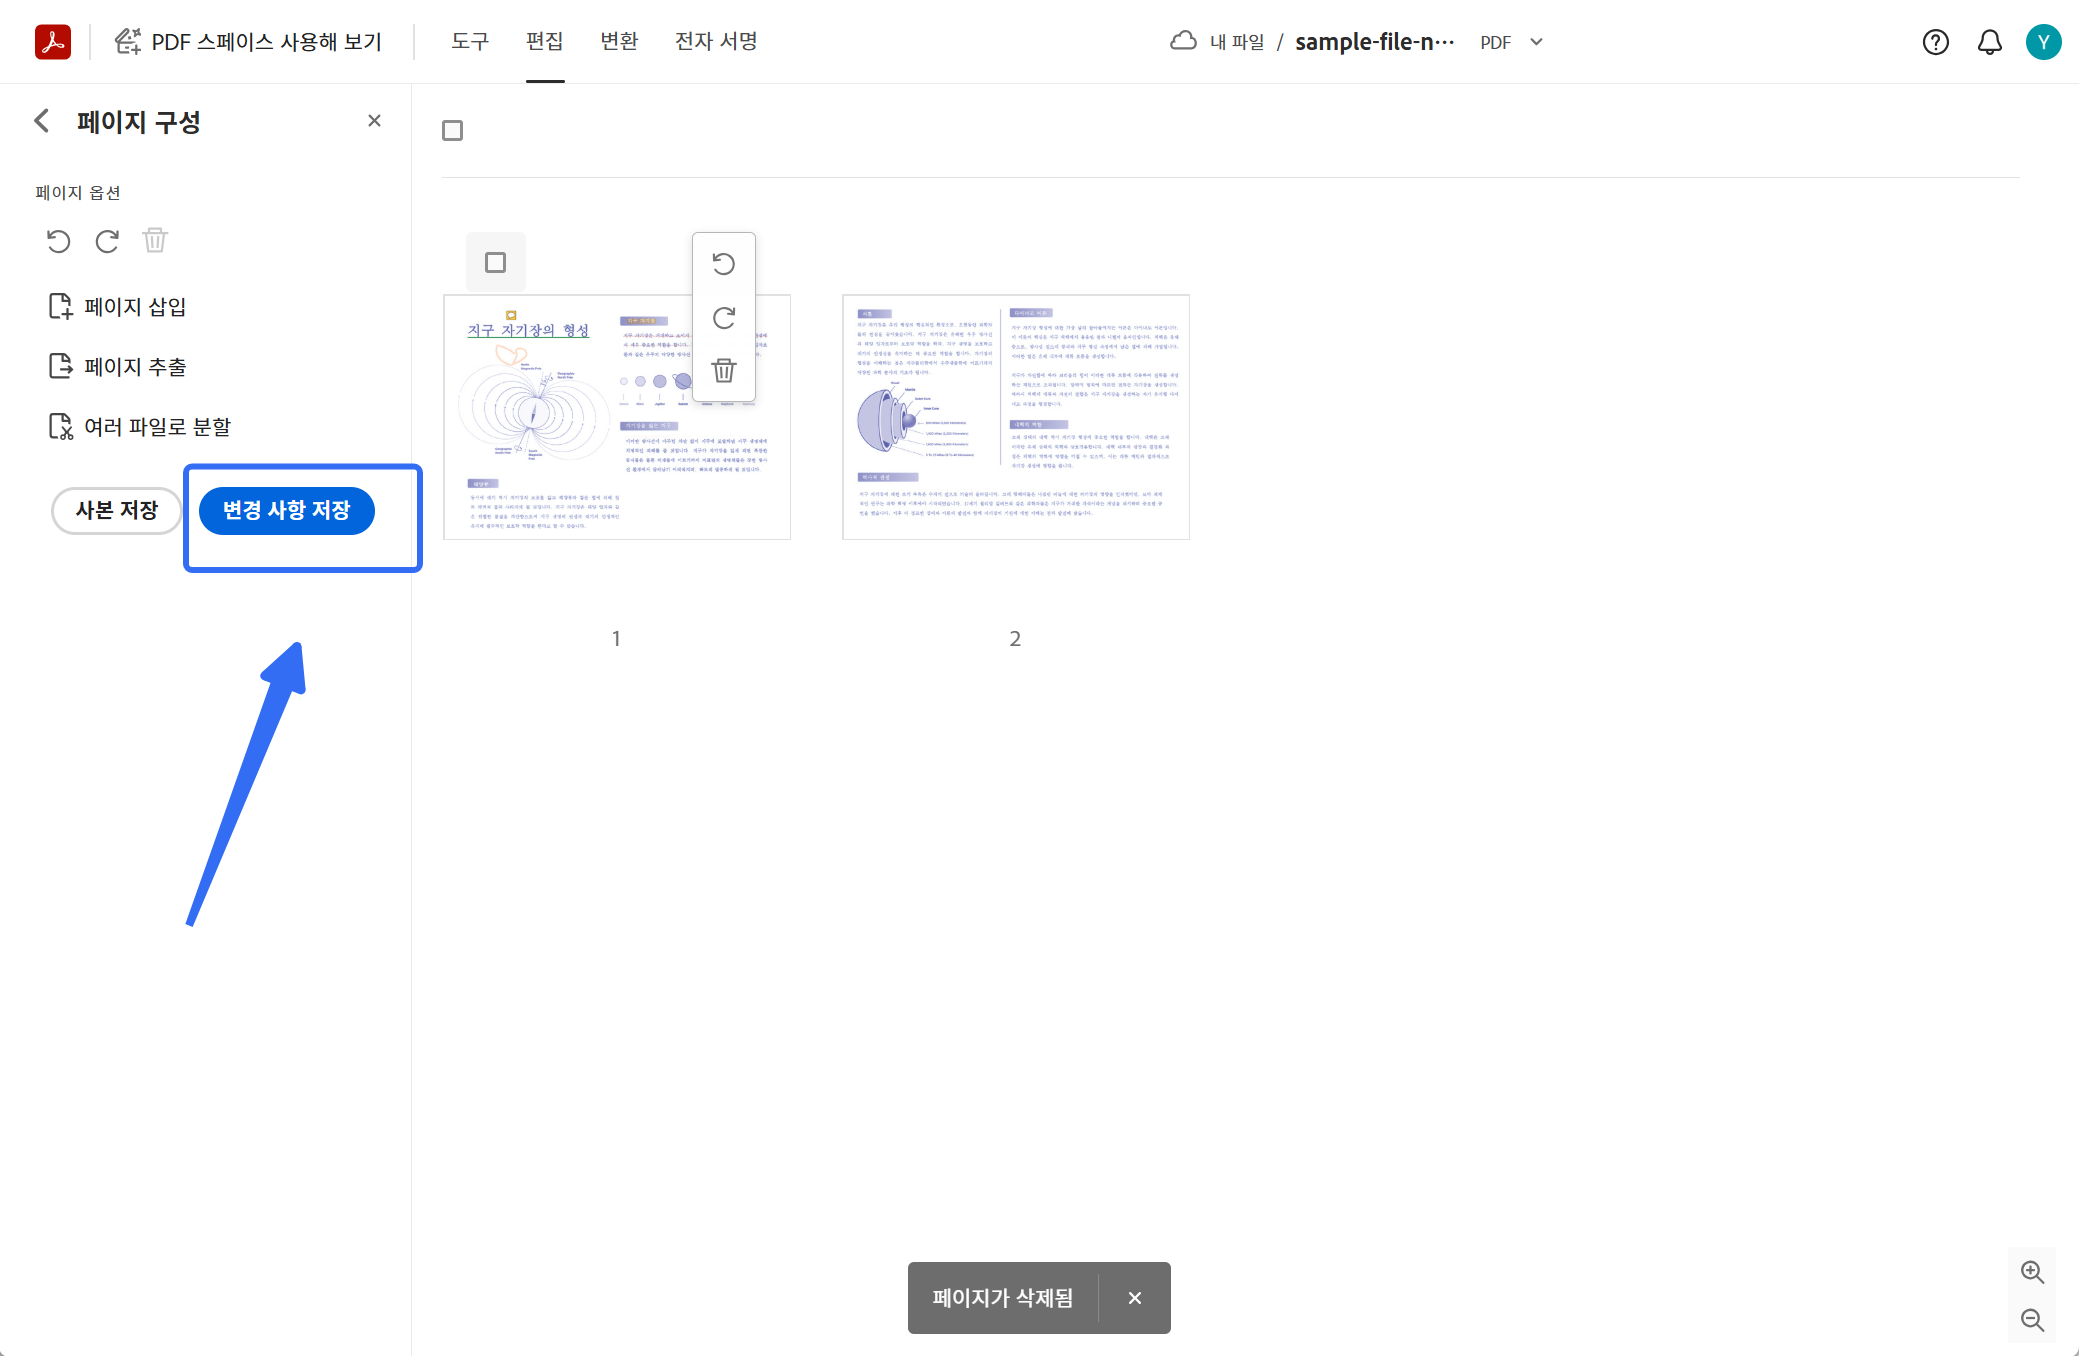Select 페이지 삽입 option
The width and height of the screenshot is (2079, 1356).
[118, 306]
